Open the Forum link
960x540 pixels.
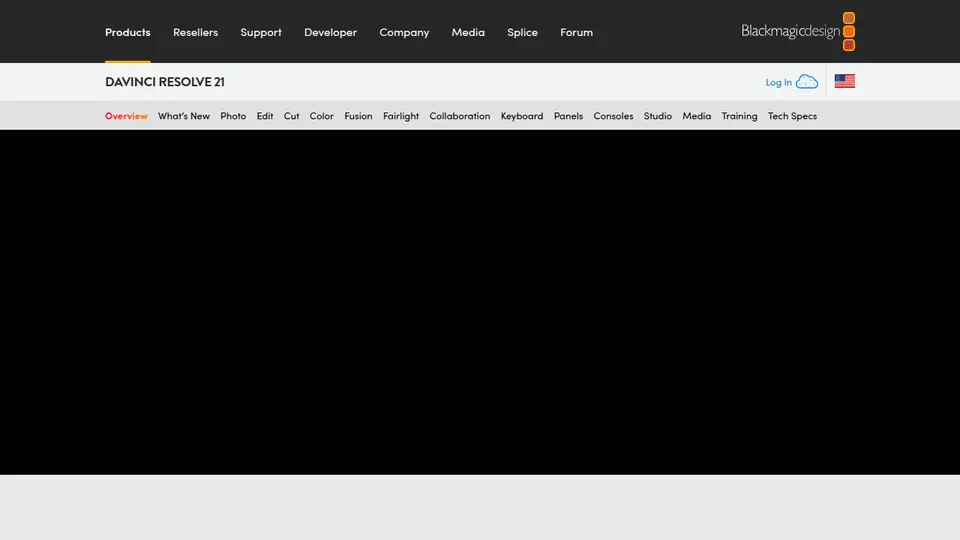pos(576,32)
